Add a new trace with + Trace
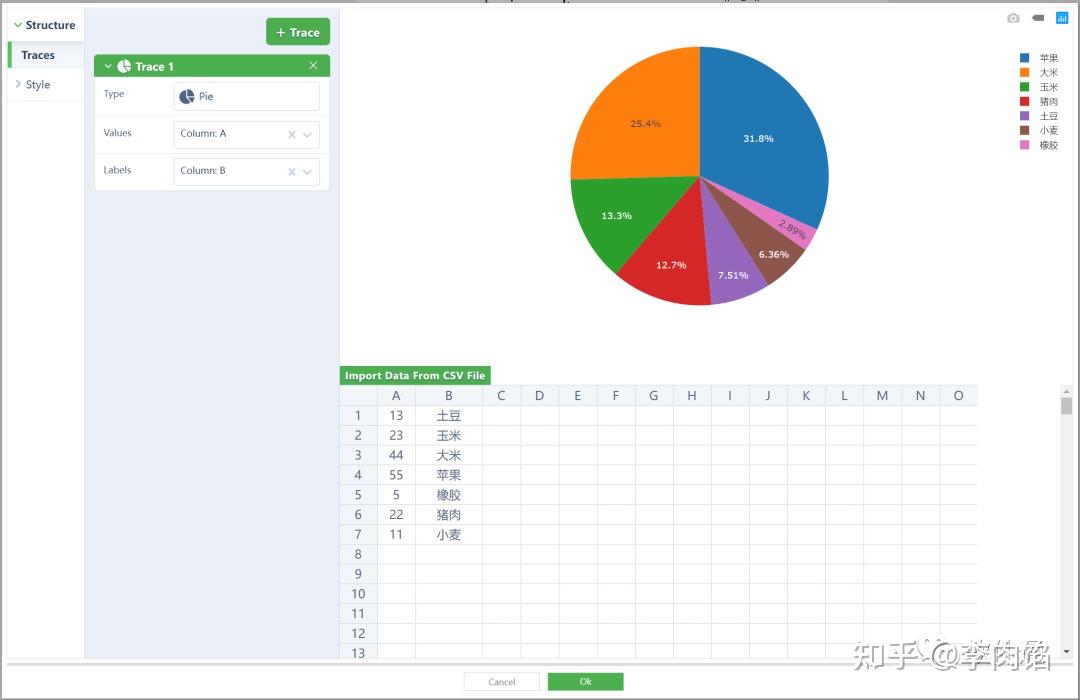Viewport: 1080px width, 700px height. (x=298, y=32)
